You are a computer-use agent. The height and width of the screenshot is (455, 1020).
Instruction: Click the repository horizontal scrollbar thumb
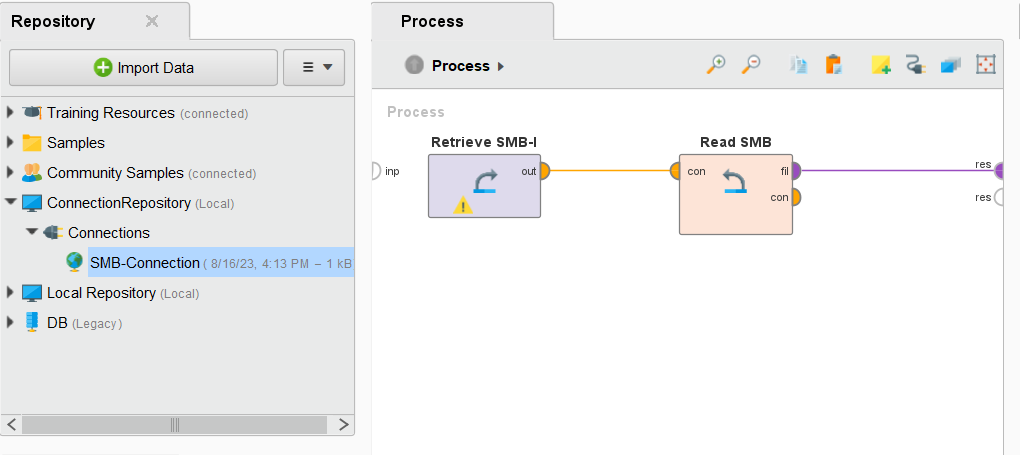[175, 425]
